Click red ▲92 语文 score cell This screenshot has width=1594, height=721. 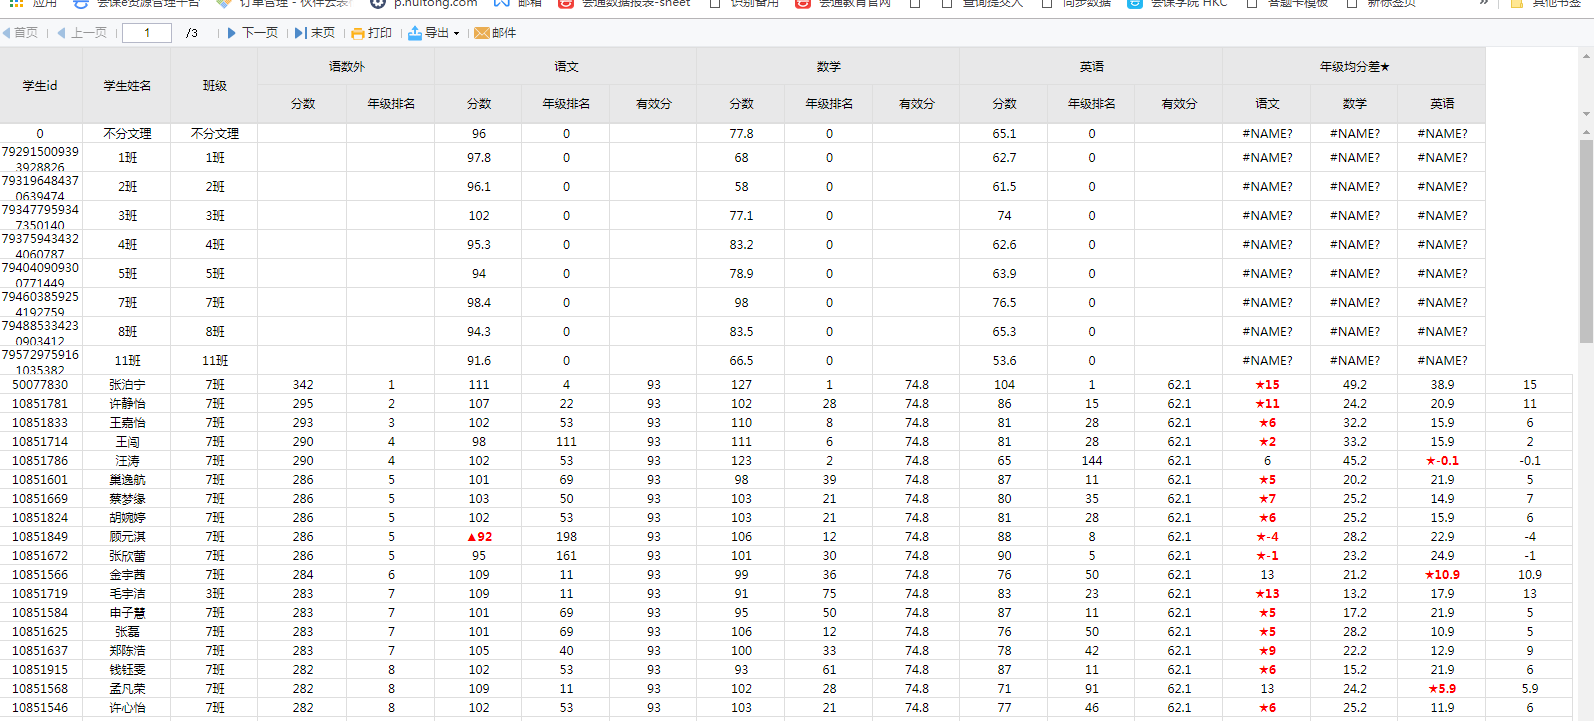[479, 537]
